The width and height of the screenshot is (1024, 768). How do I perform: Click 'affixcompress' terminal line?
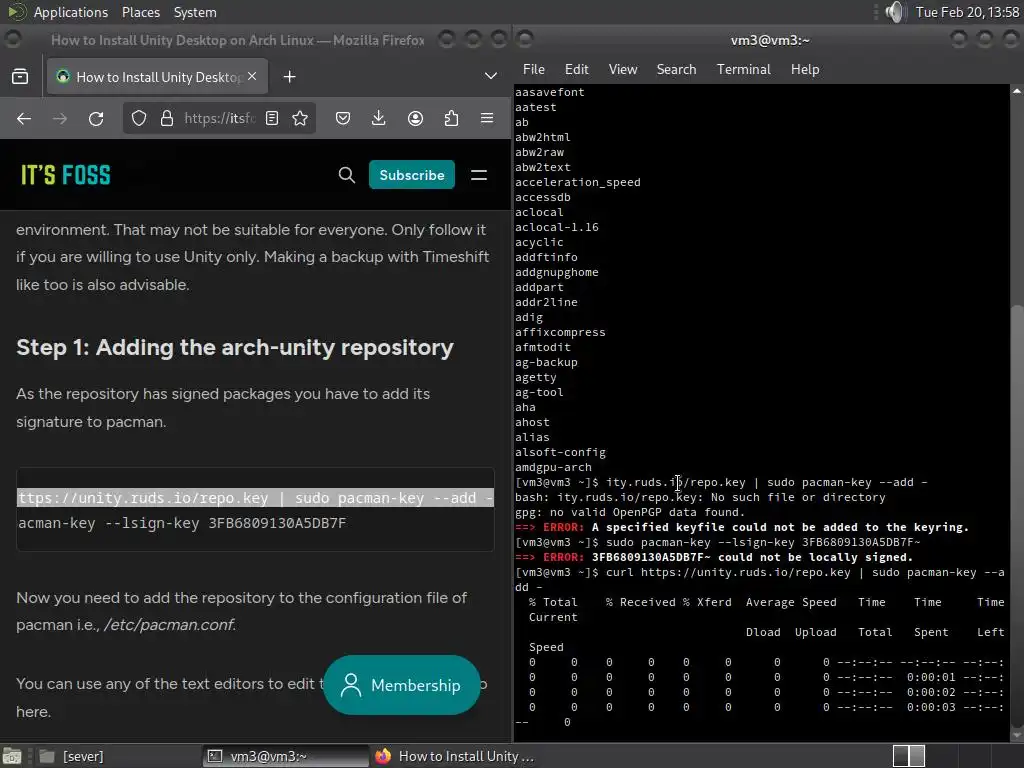click(560, 332)
